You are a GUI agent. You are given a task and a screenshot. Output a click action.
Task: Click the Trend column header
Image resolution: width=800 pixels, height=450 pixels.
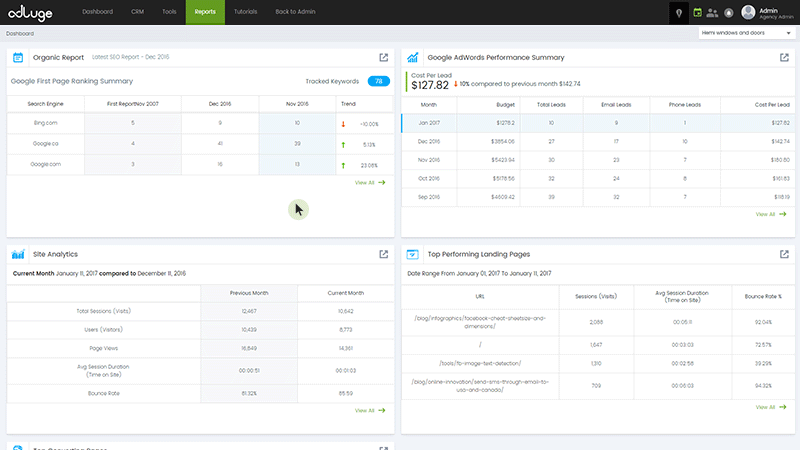(348, 104)
